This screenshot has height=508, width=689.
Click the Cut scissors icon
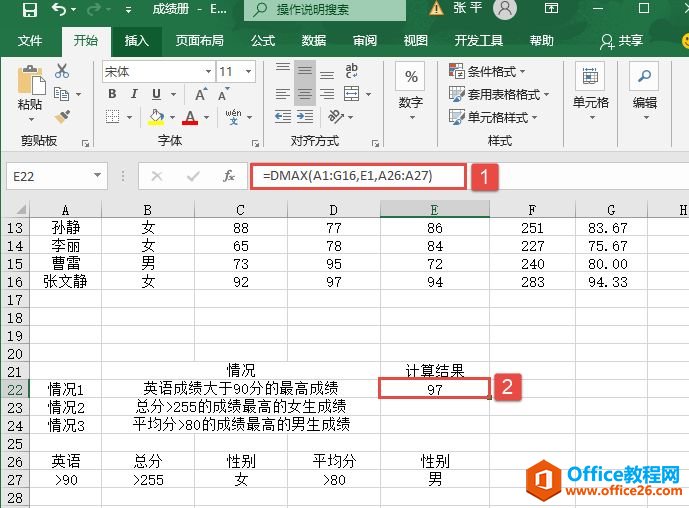coord(62,71)
